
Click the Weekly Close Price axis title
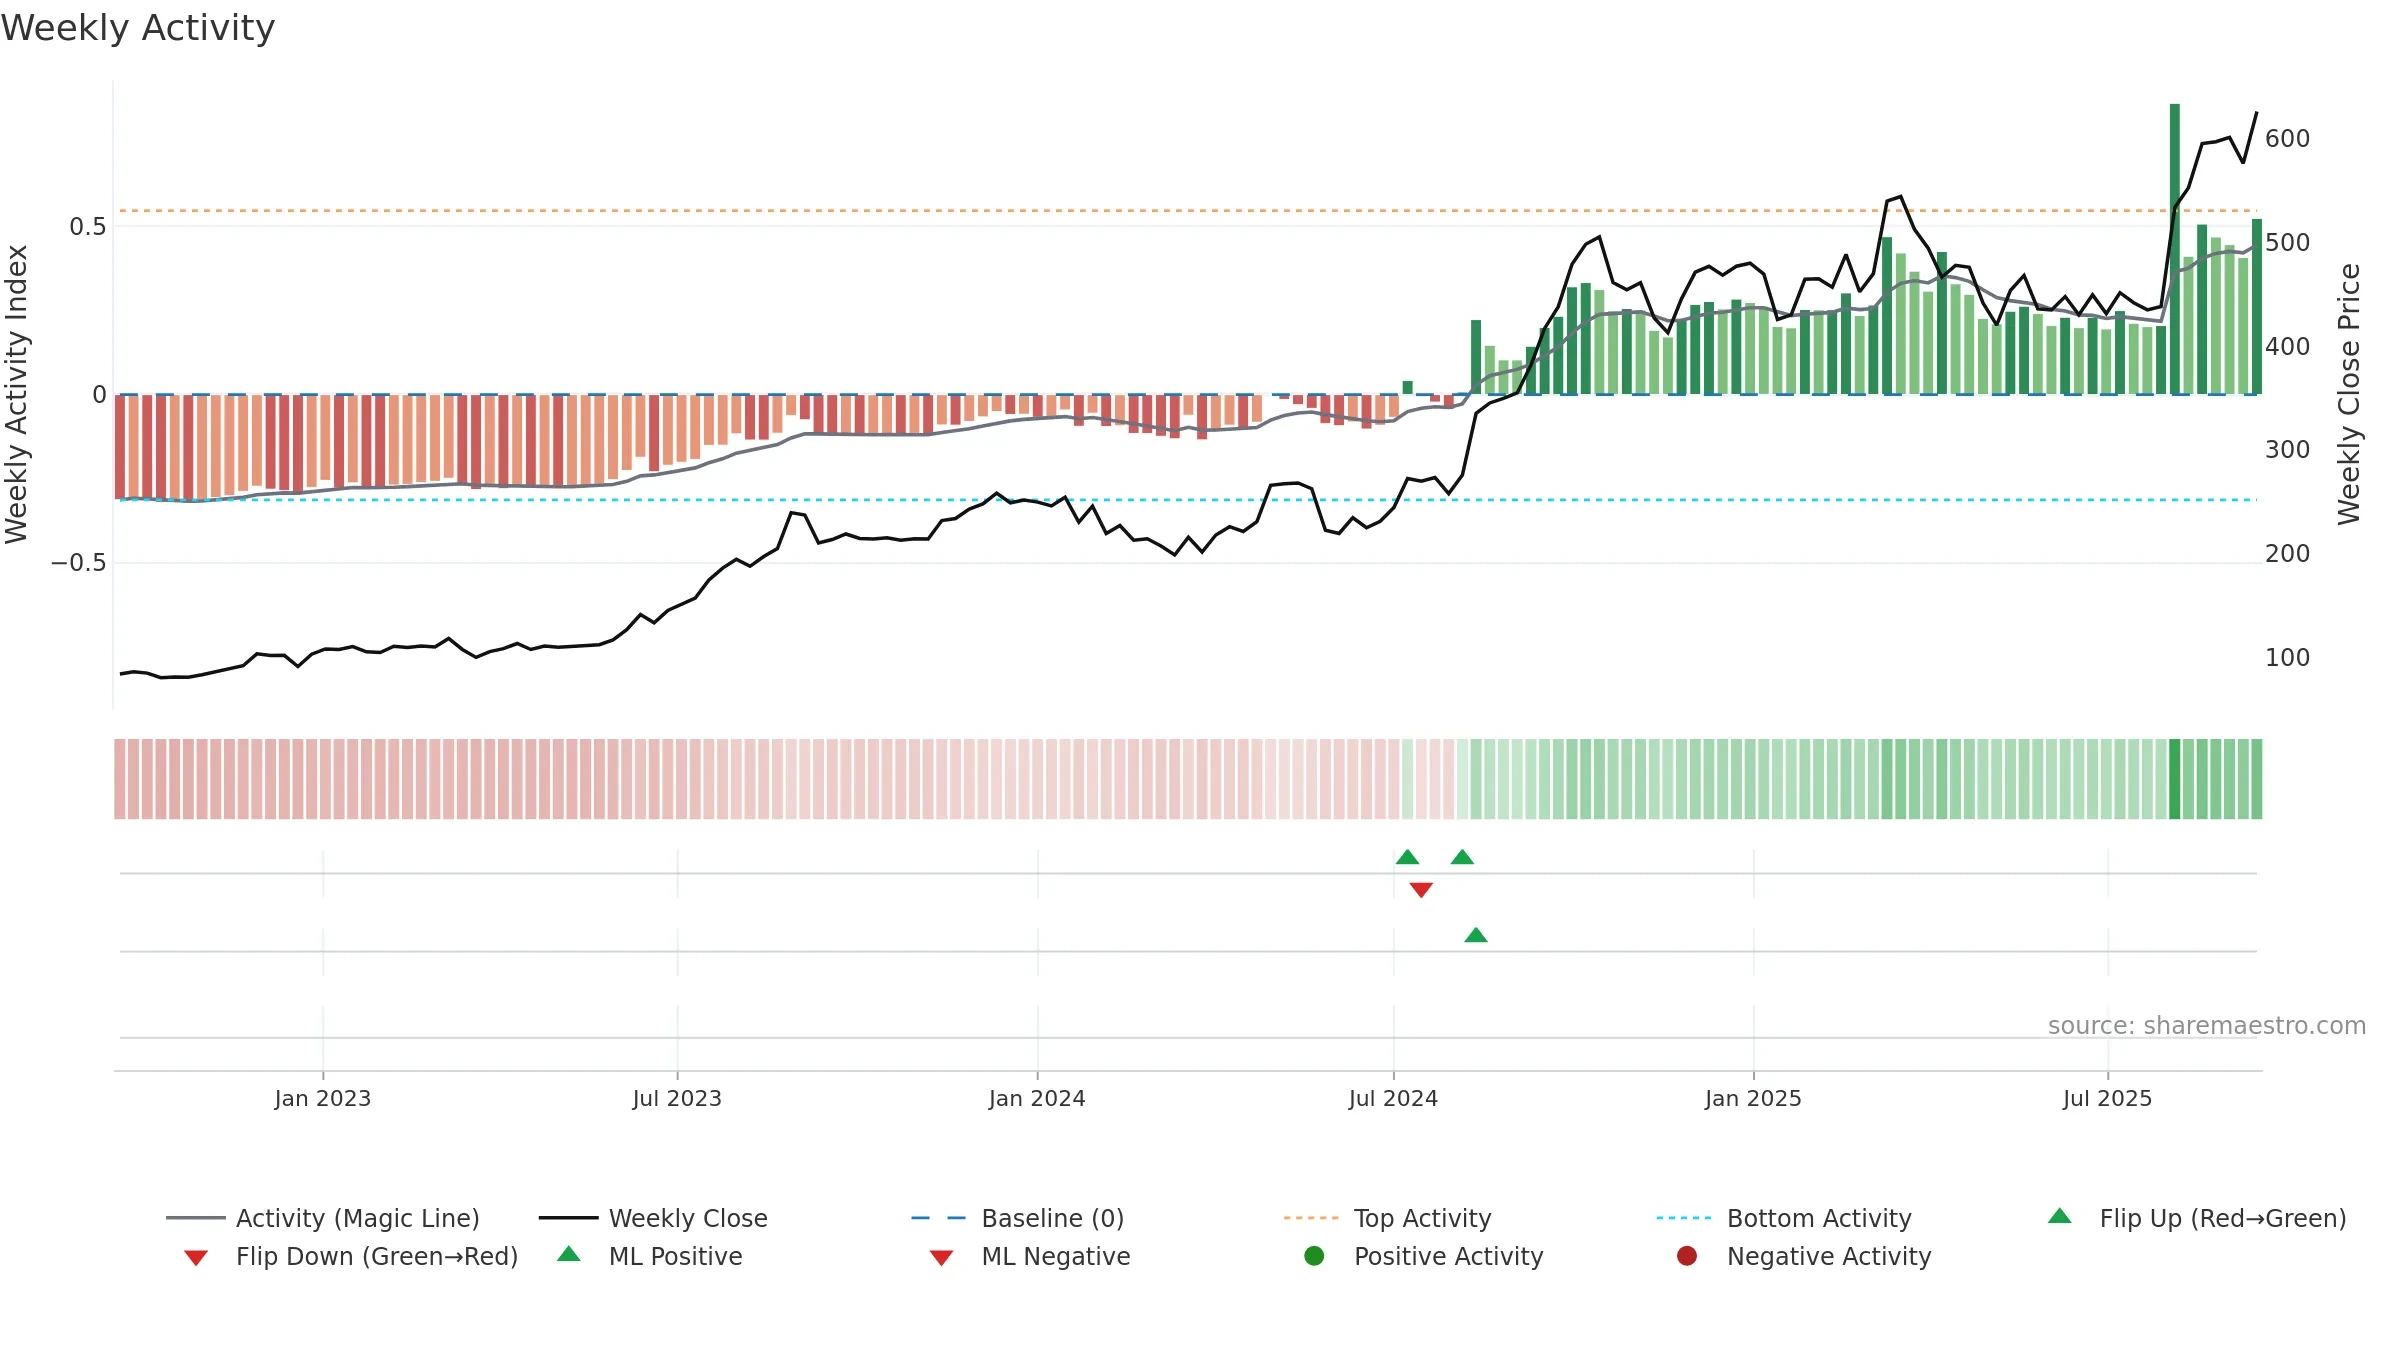(2349, 394)
